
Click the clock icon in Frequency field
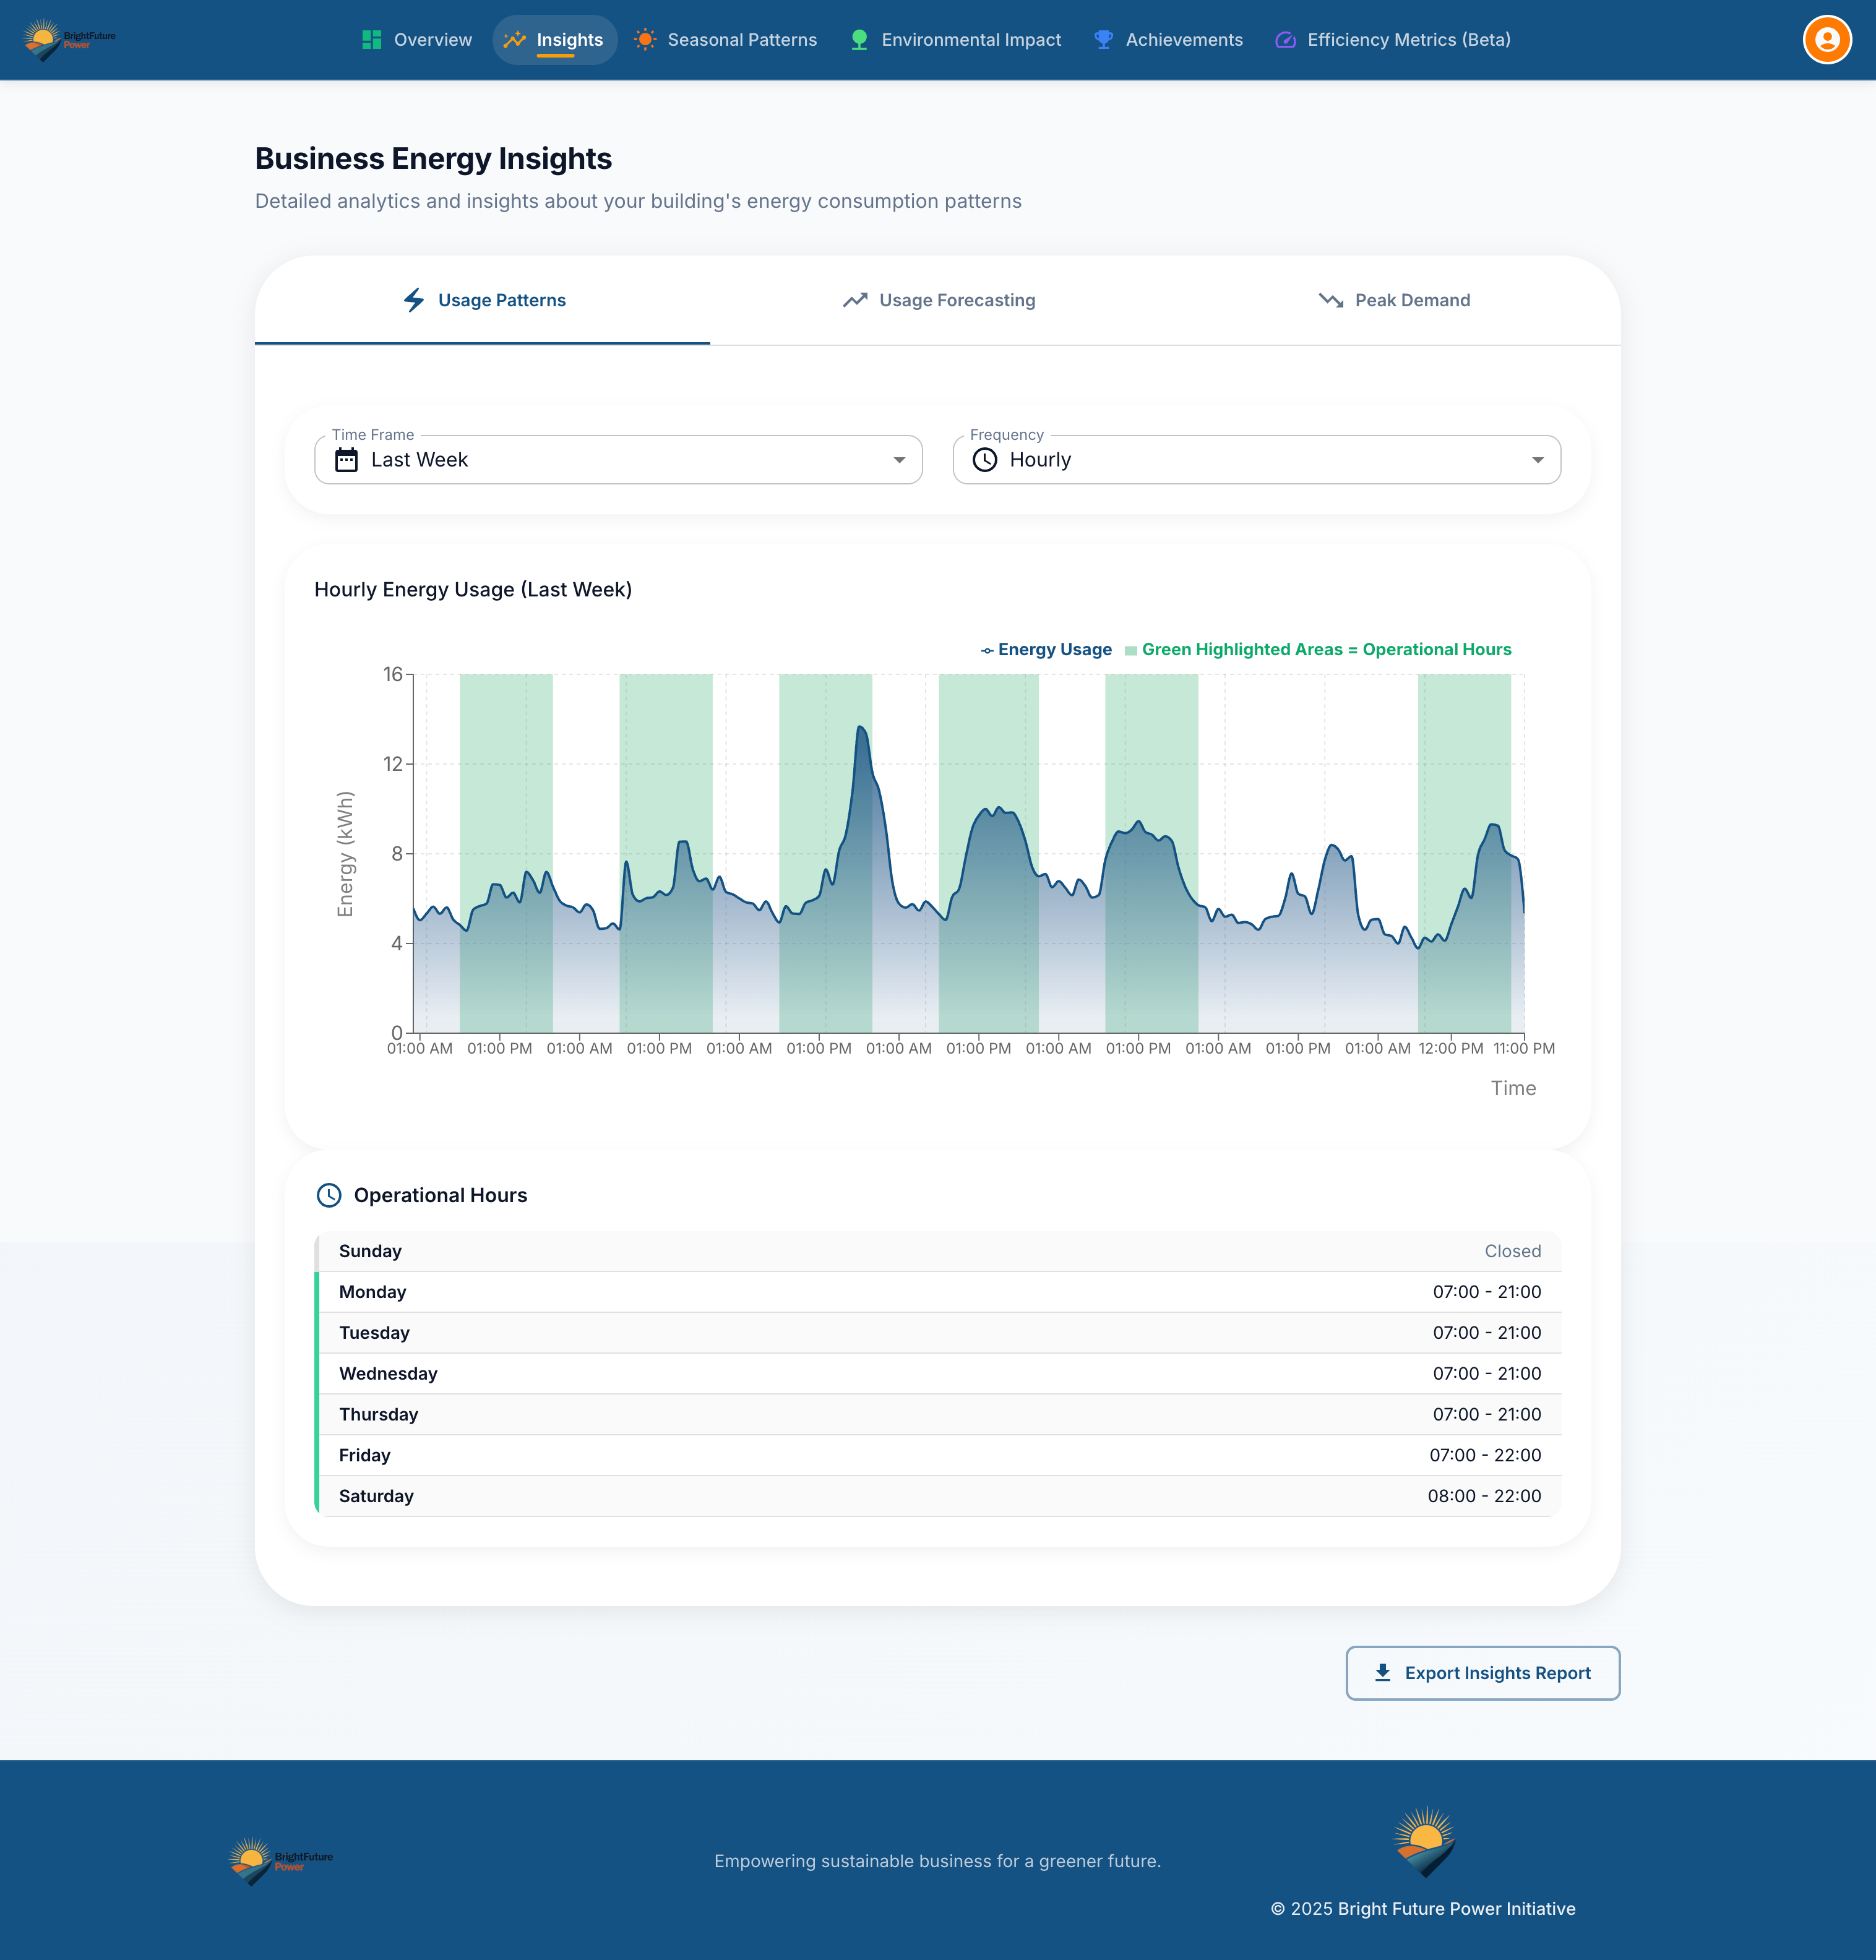(x=984, y=460)
